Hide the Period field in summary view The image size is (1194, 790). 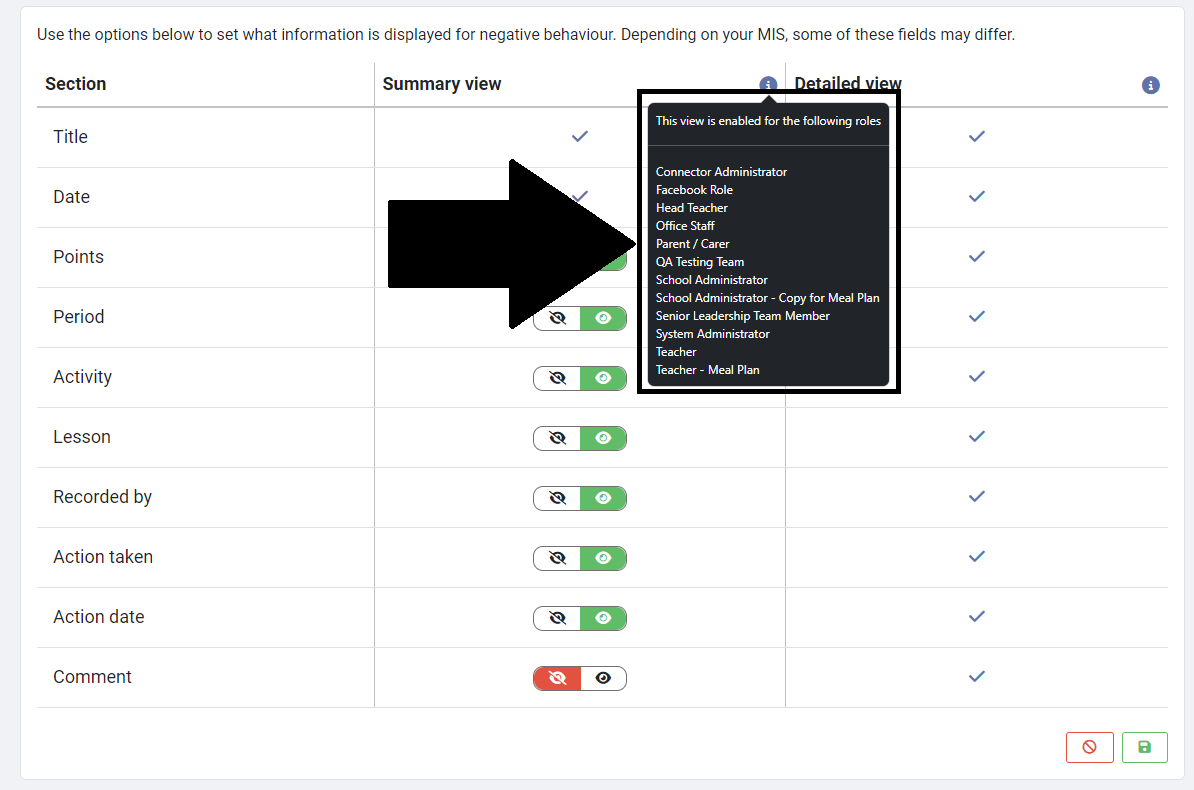[557, 318]
